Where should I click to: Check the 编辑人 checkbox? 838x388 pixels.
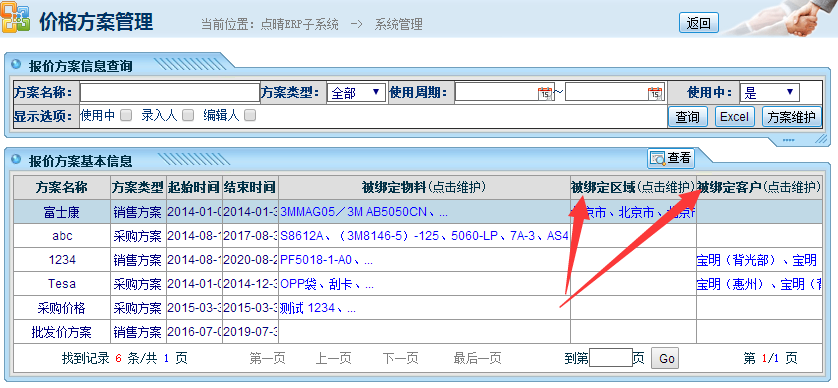(x=250, y=115)
